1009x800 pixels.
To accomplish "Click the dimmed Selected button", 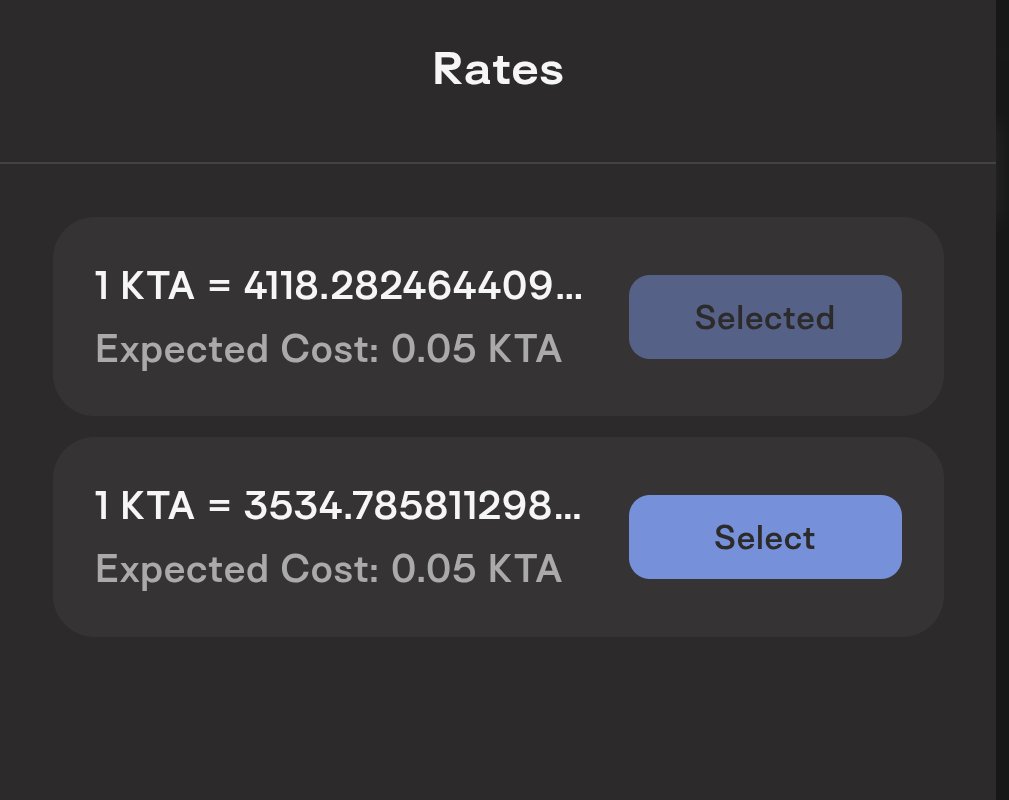I will (x=765, y=317).
